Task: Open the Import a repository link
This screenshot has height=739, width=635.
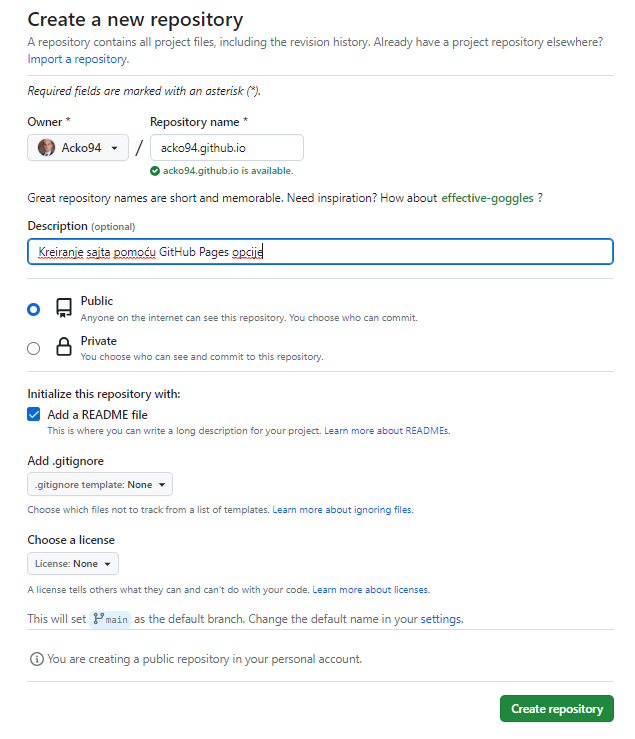Action: pyautogui.click(x=78, y=59)
